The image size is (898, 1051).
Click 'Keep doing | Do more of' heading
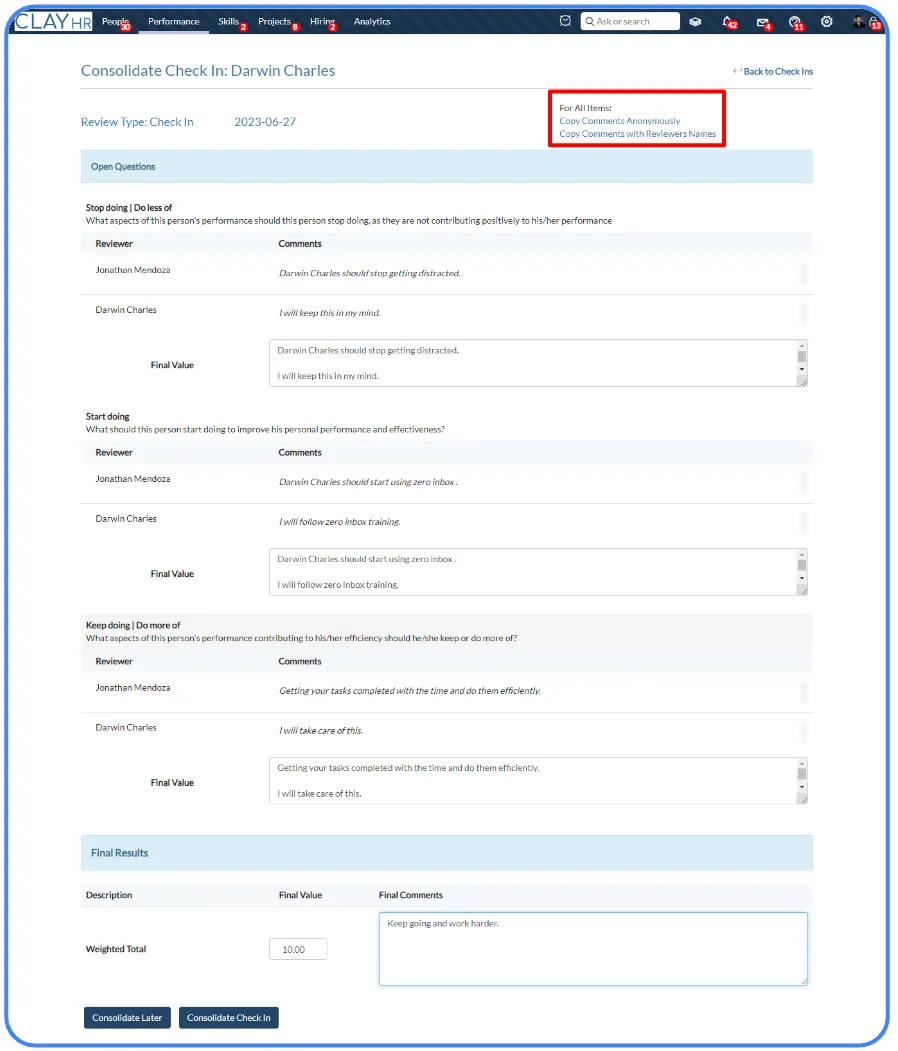point(133,625)
